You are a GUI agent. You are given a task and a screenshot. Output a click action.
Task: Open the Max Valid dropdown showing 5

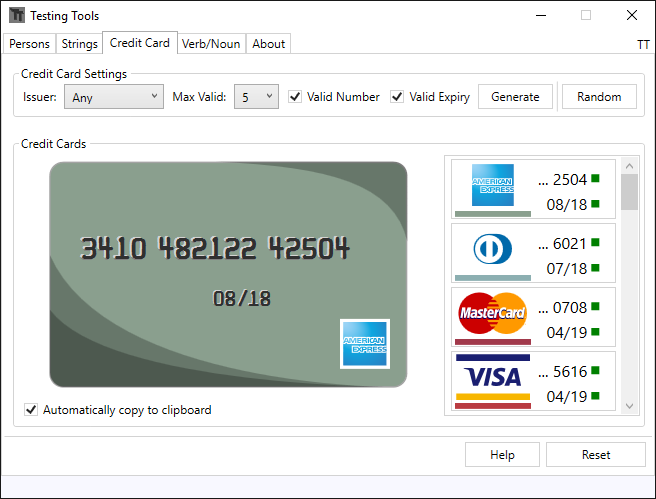[256, 97]
